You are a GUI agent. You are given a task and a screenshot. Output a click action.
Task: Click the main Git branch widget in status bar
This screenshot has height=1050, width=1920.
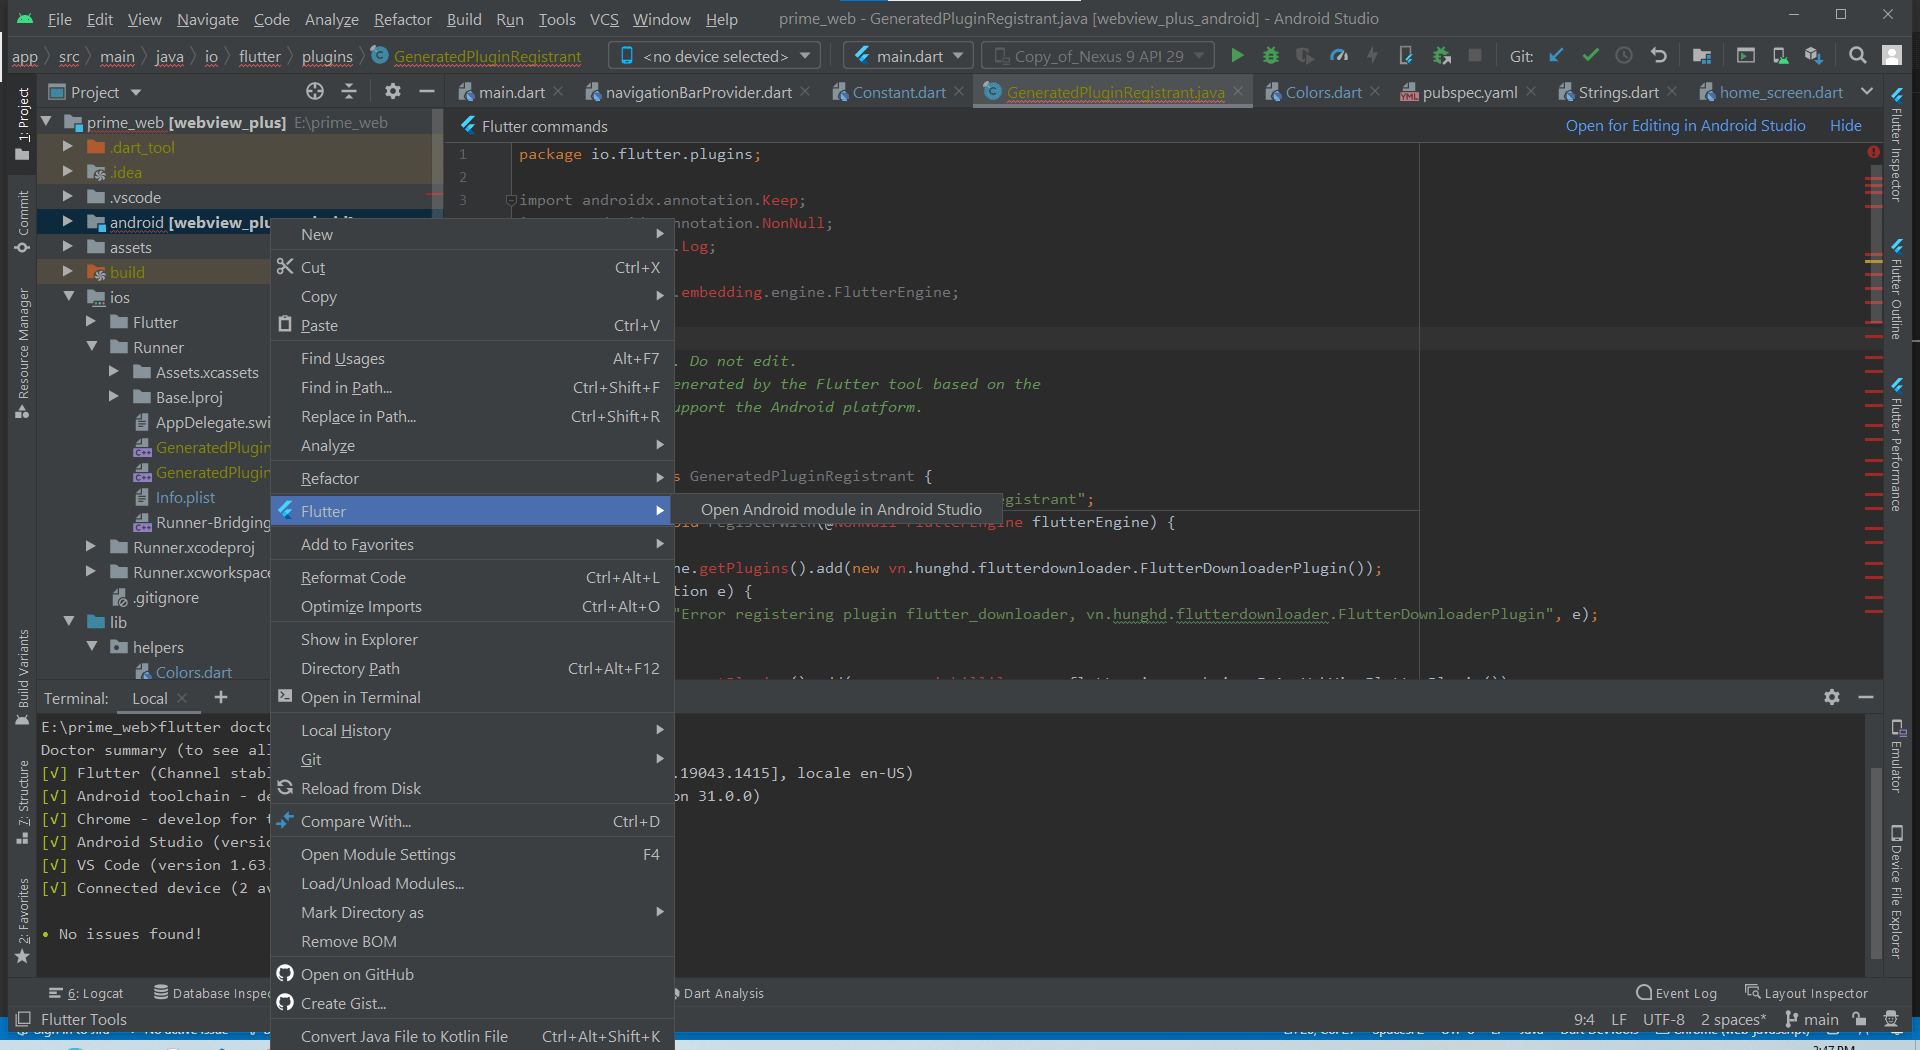(x=1812, y=1019)
